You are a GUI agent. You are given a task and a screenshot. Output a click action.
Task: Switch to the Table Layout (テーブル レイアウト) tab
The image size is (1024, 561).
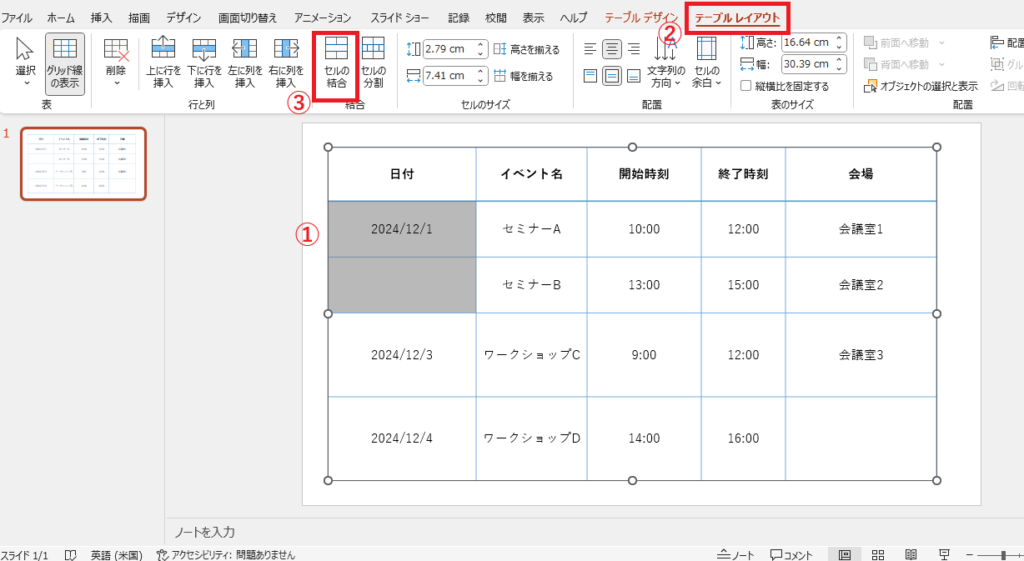(737, 18)
